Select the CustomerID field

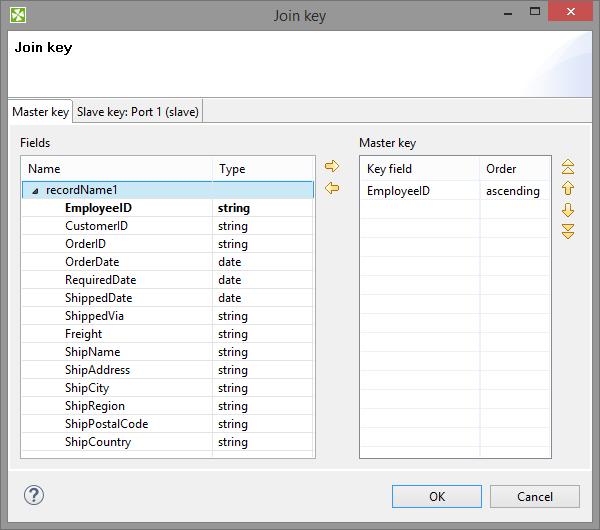pos(96,226)
